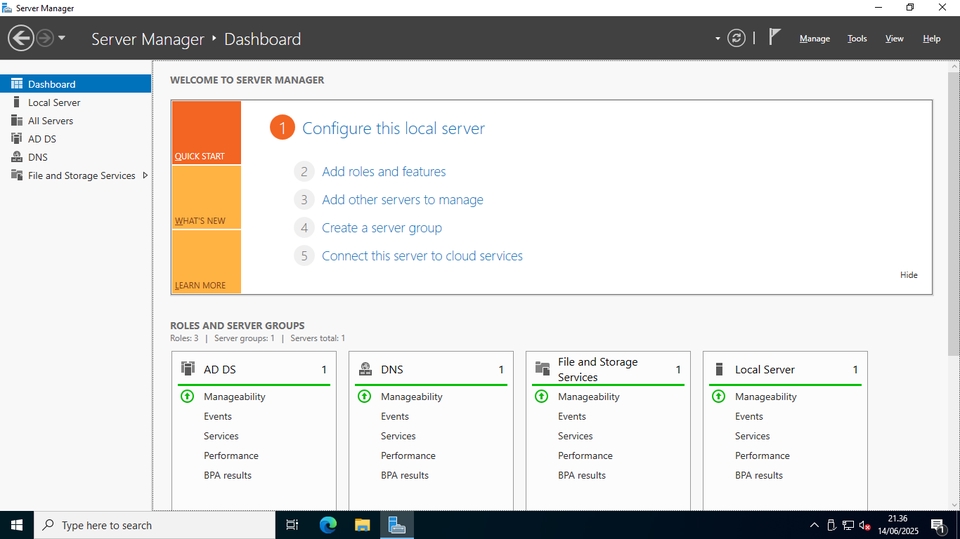This screenshot has height=539, width=960.
Task: Click Local Server tile icon
Action: click(719, 369)
